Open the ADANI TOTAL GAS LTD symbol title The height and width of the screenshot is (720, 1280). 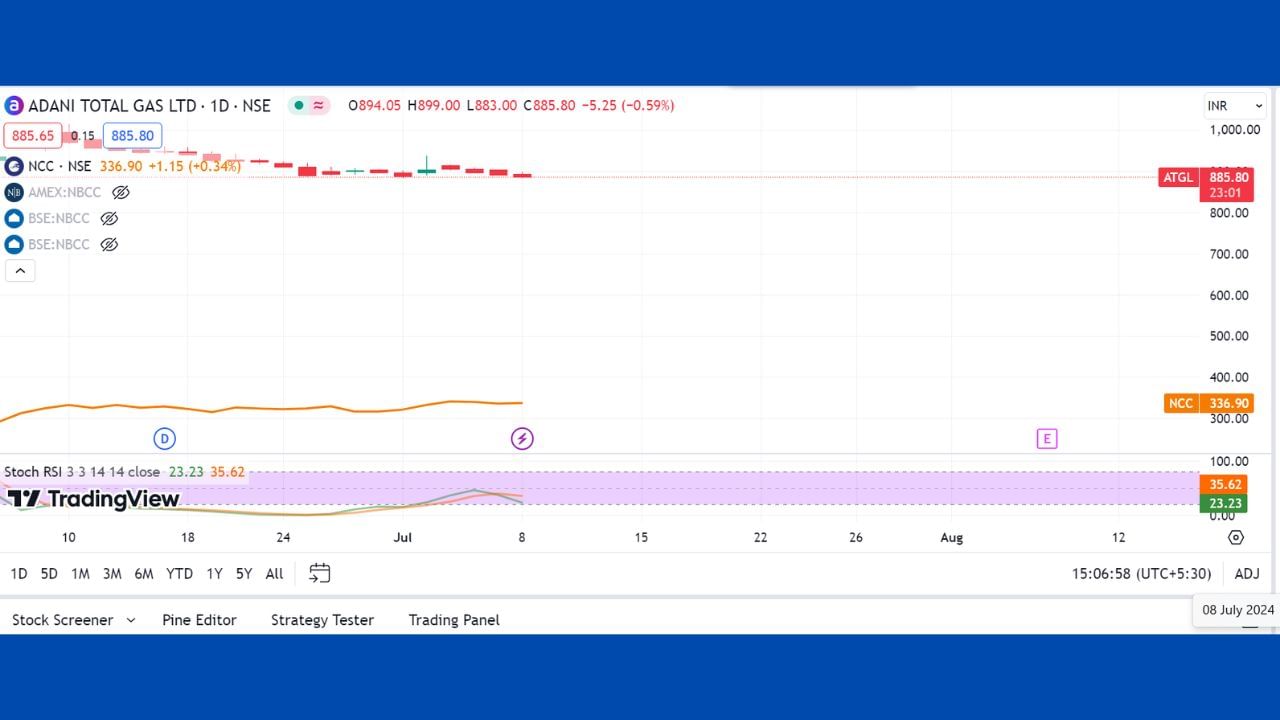[x=149, y=105]
